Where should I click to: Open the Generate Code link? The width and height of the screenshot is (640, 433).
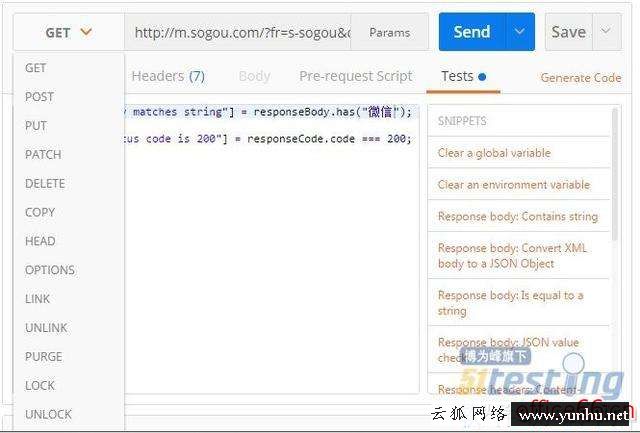(581, 78)
